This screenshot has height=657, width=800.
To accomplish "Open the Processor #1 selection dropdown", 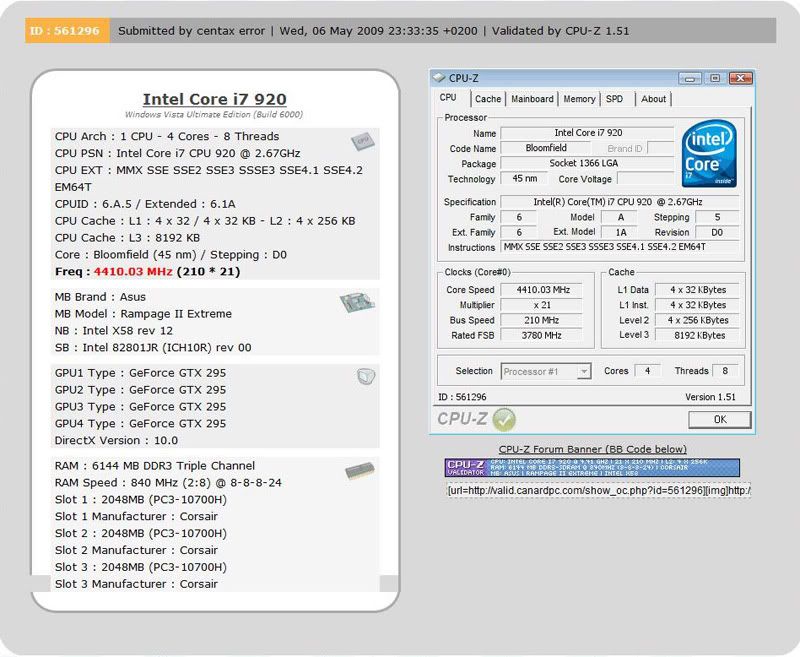I will 546,371.
